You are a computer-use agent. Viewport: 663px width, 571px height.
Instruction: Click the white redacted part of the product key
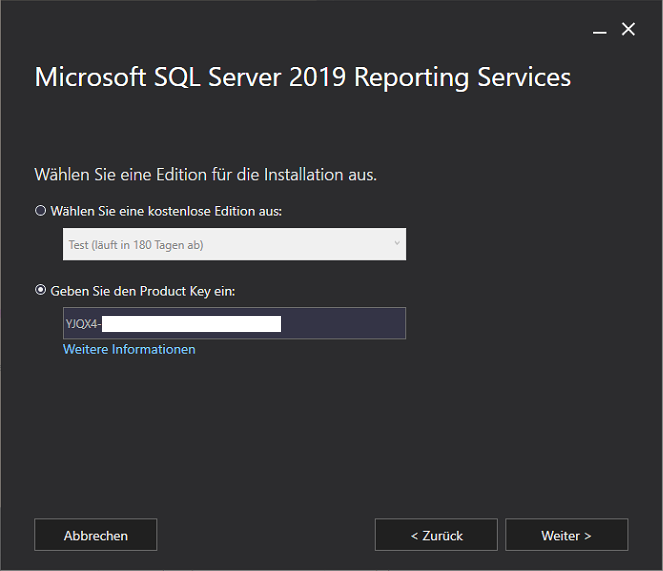190,323
